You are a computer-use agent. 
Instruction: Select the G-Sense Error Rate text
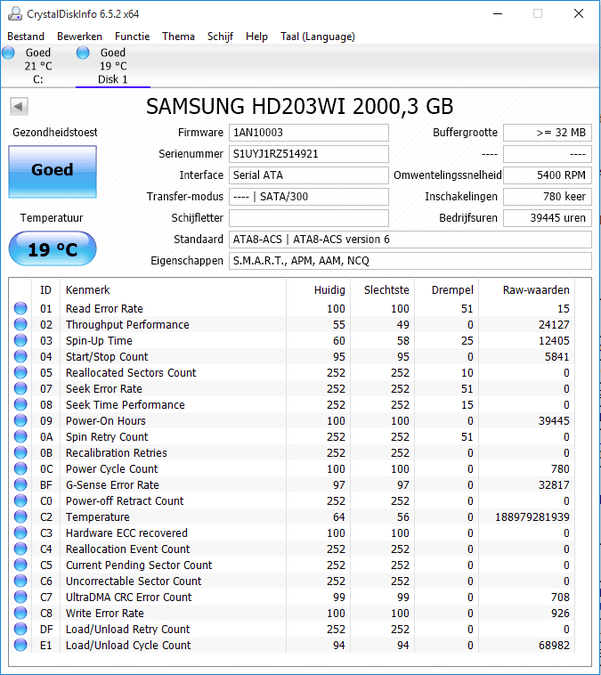pyautogui.click(x=112, y=485)
